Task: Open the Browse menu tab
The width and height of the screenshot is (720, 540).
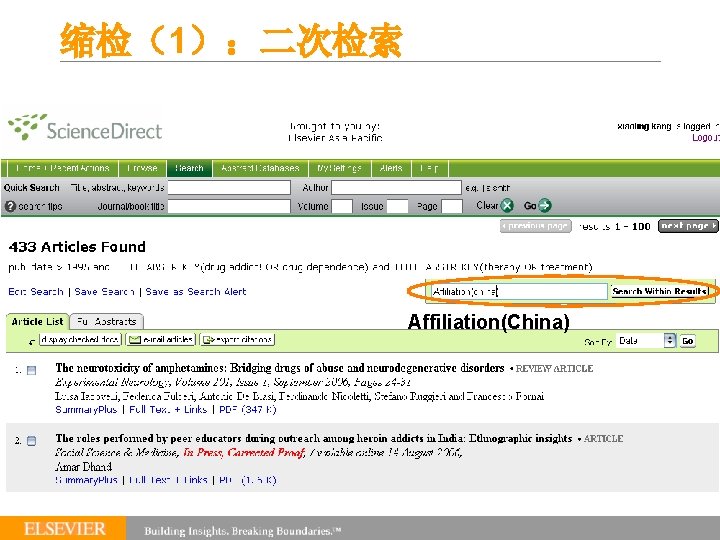Action: click(x=142, y=168)
